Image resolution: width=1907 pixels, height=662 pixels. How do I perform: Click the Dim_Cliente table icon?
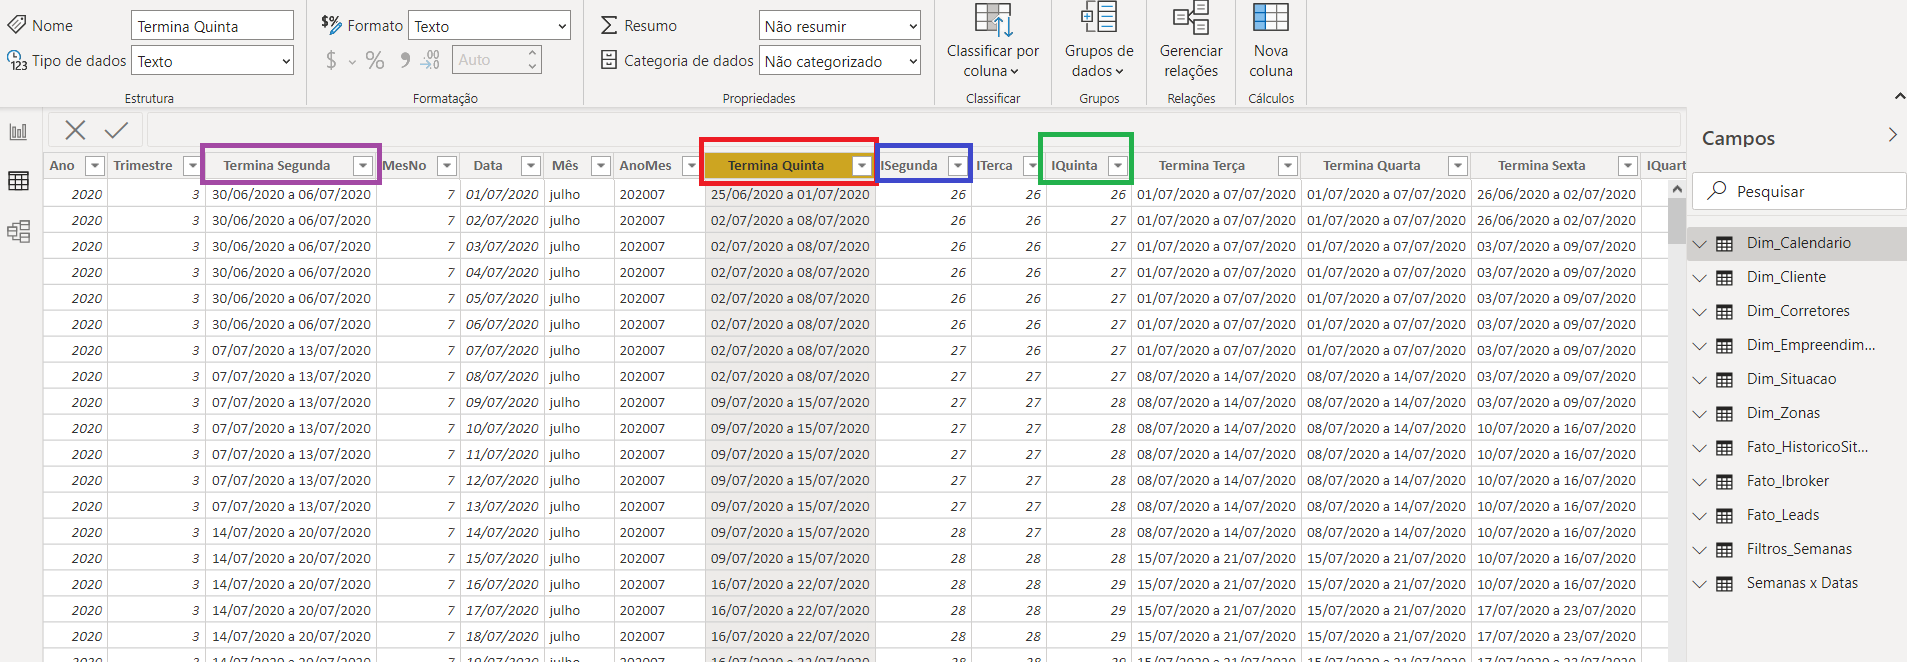click(x=1725, y=277)
